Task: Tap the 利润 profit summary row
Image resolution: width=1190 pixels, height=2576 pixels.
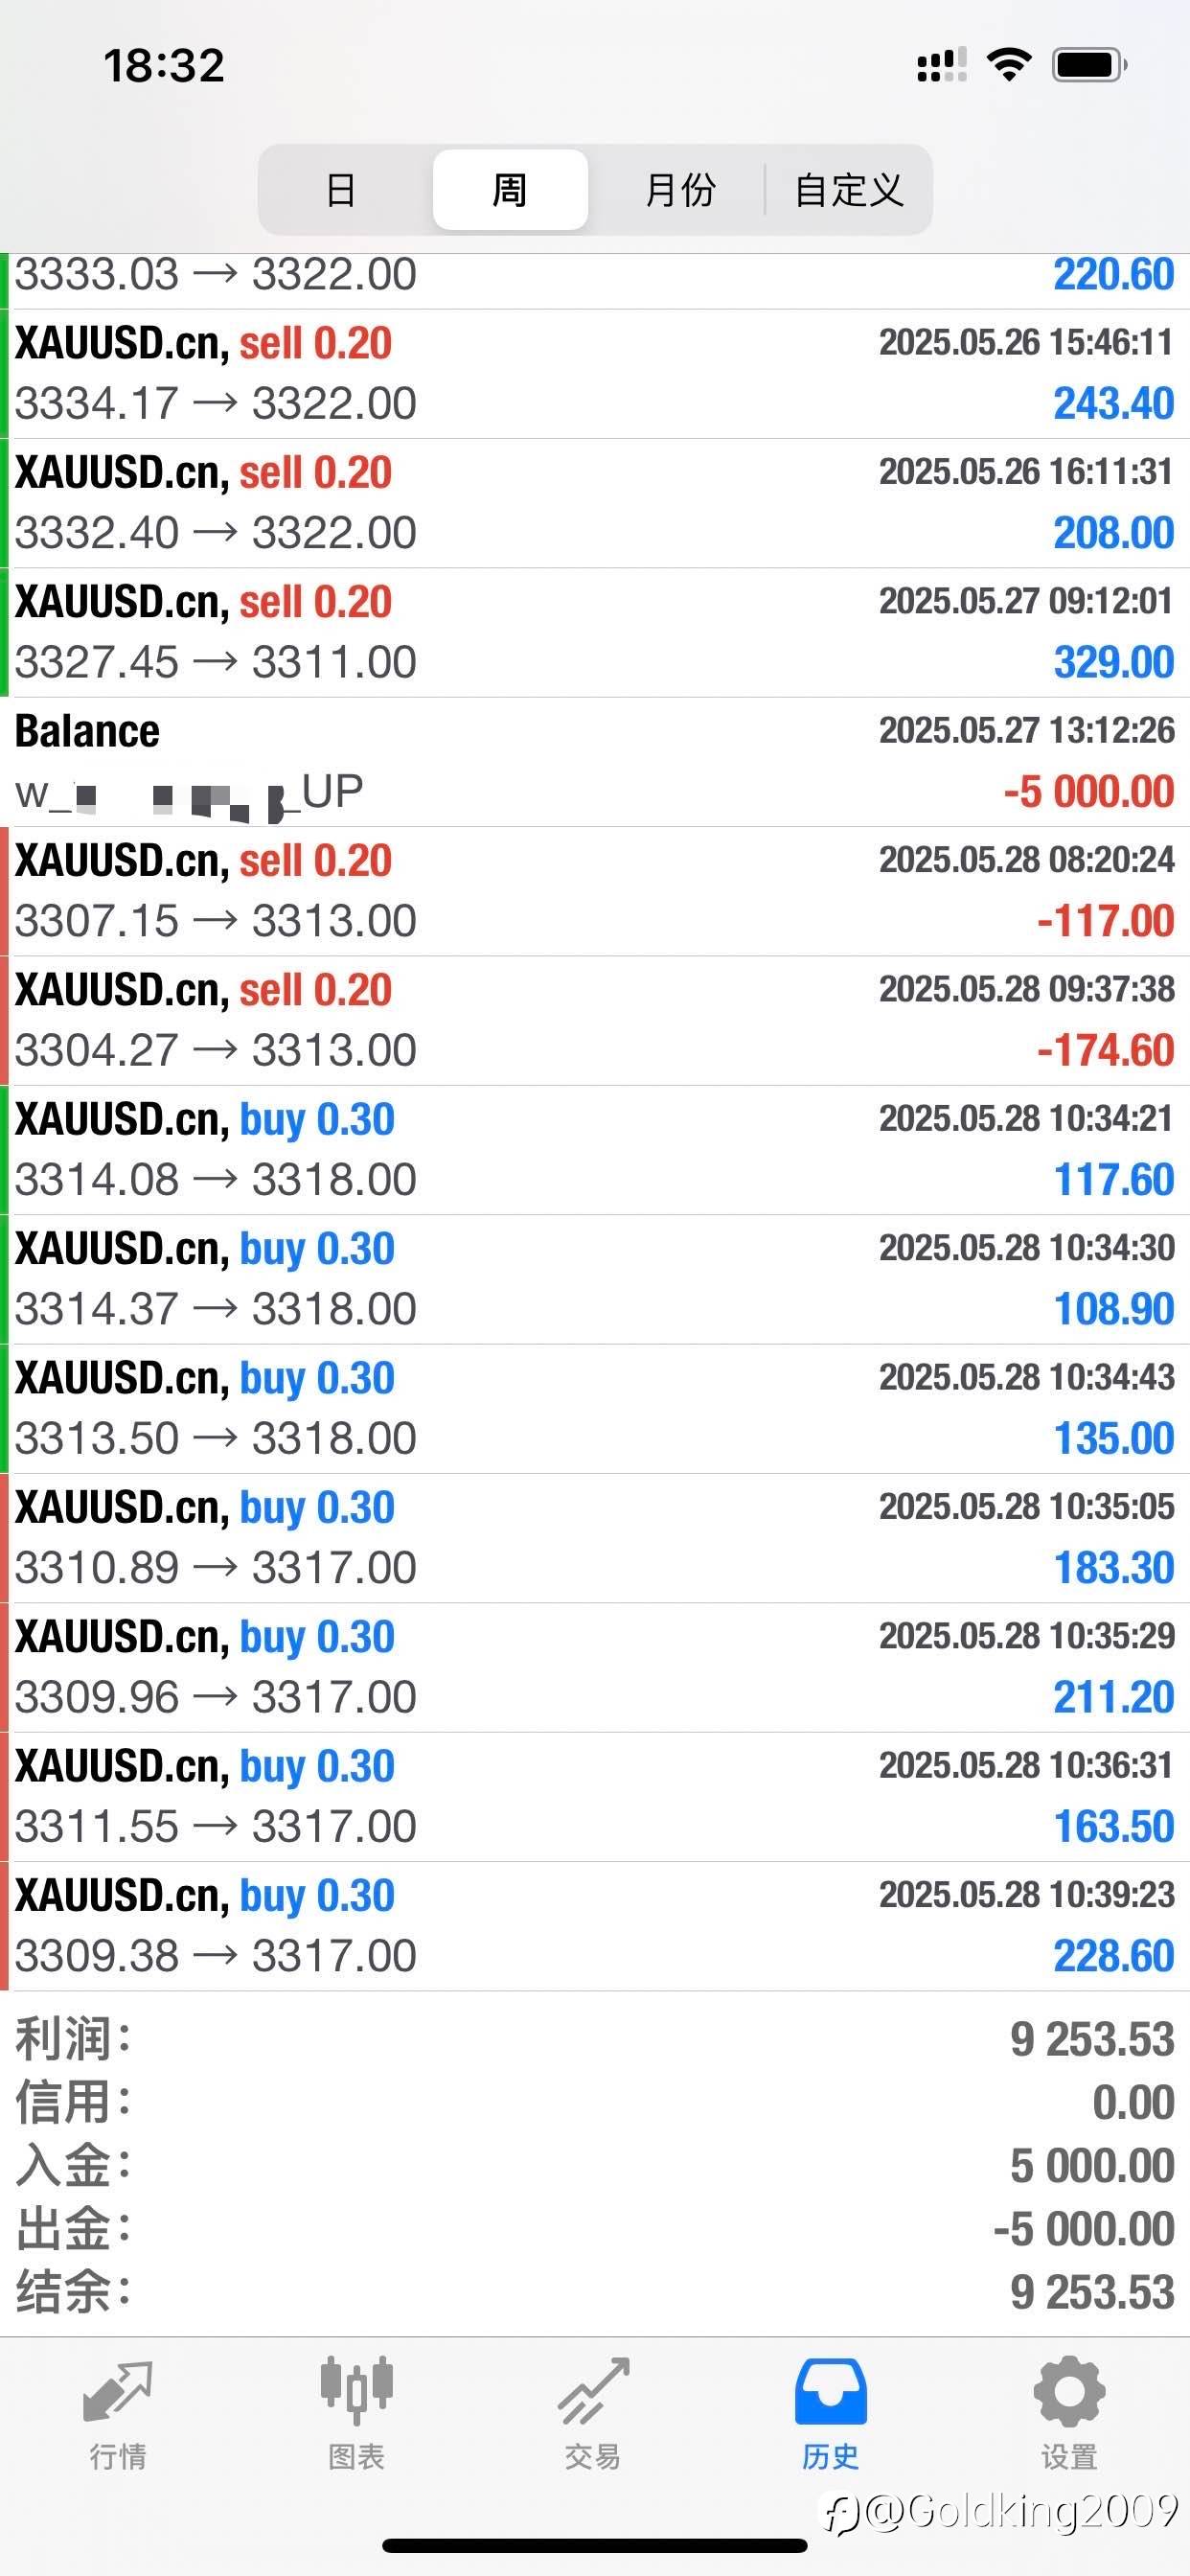Action: [x=595, y=2039]
